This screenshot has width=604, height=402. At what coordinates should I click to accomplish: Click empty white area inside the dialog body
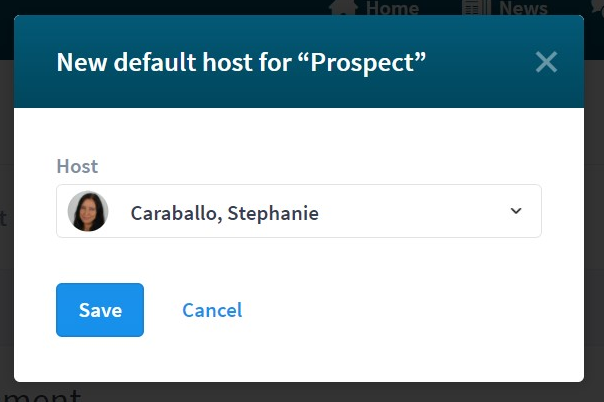385,308
